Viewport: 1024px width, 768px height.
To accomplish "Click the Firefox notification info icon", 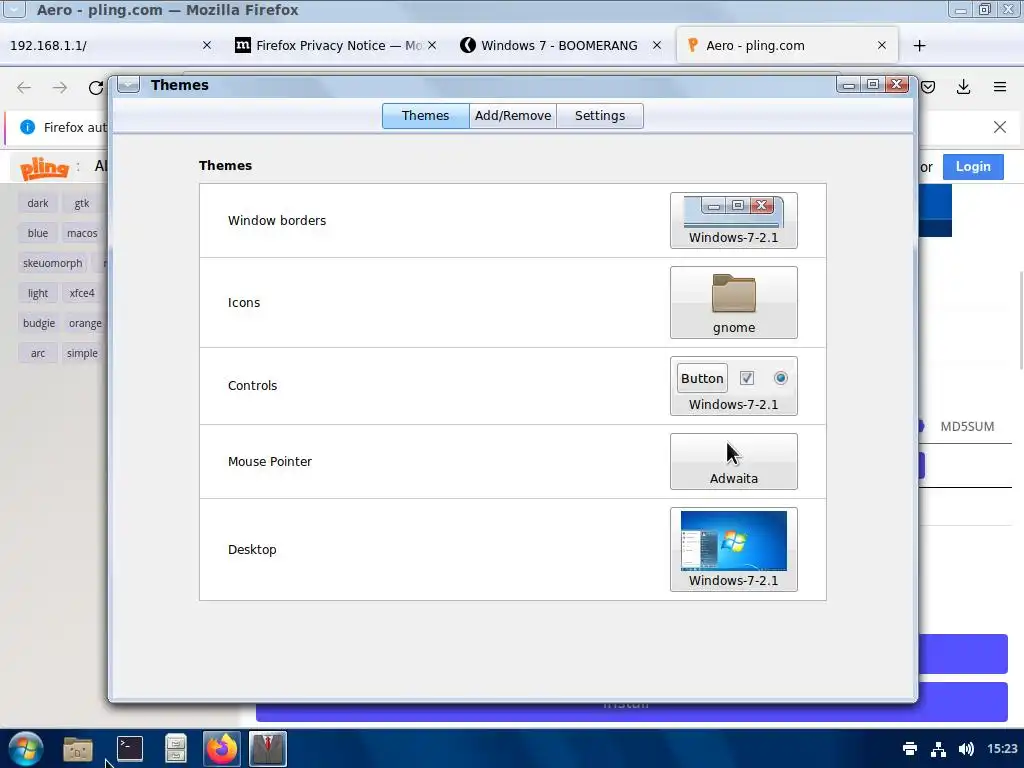I will [x=27, y=127].
